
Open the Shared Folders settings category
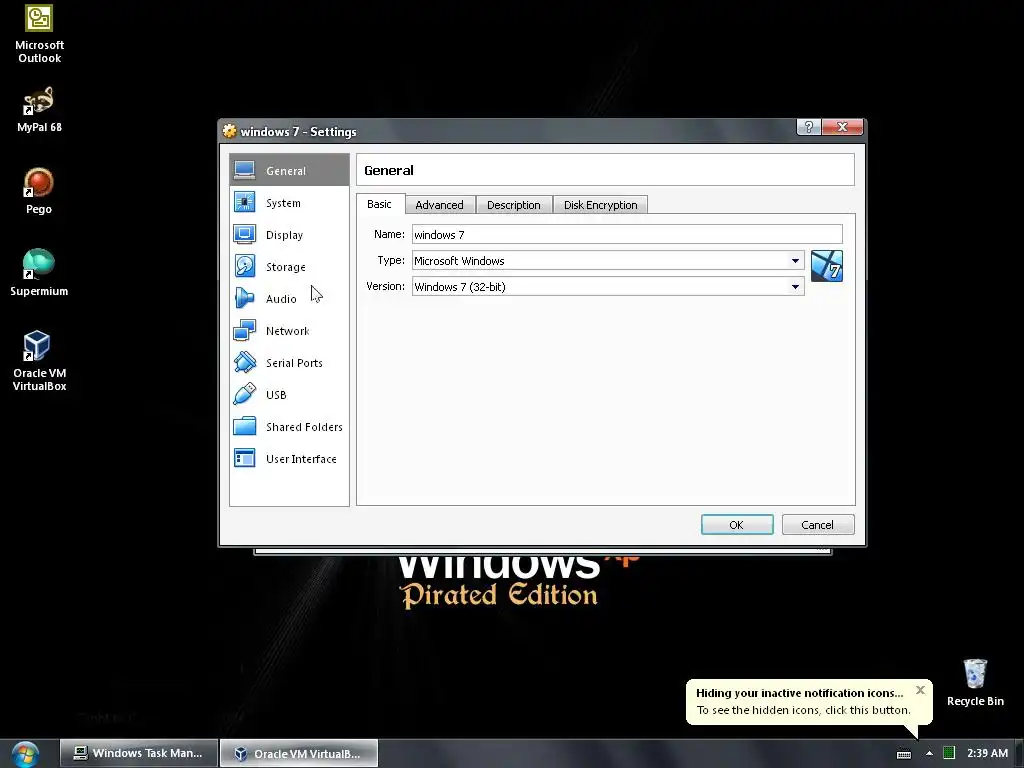point(289,426)
